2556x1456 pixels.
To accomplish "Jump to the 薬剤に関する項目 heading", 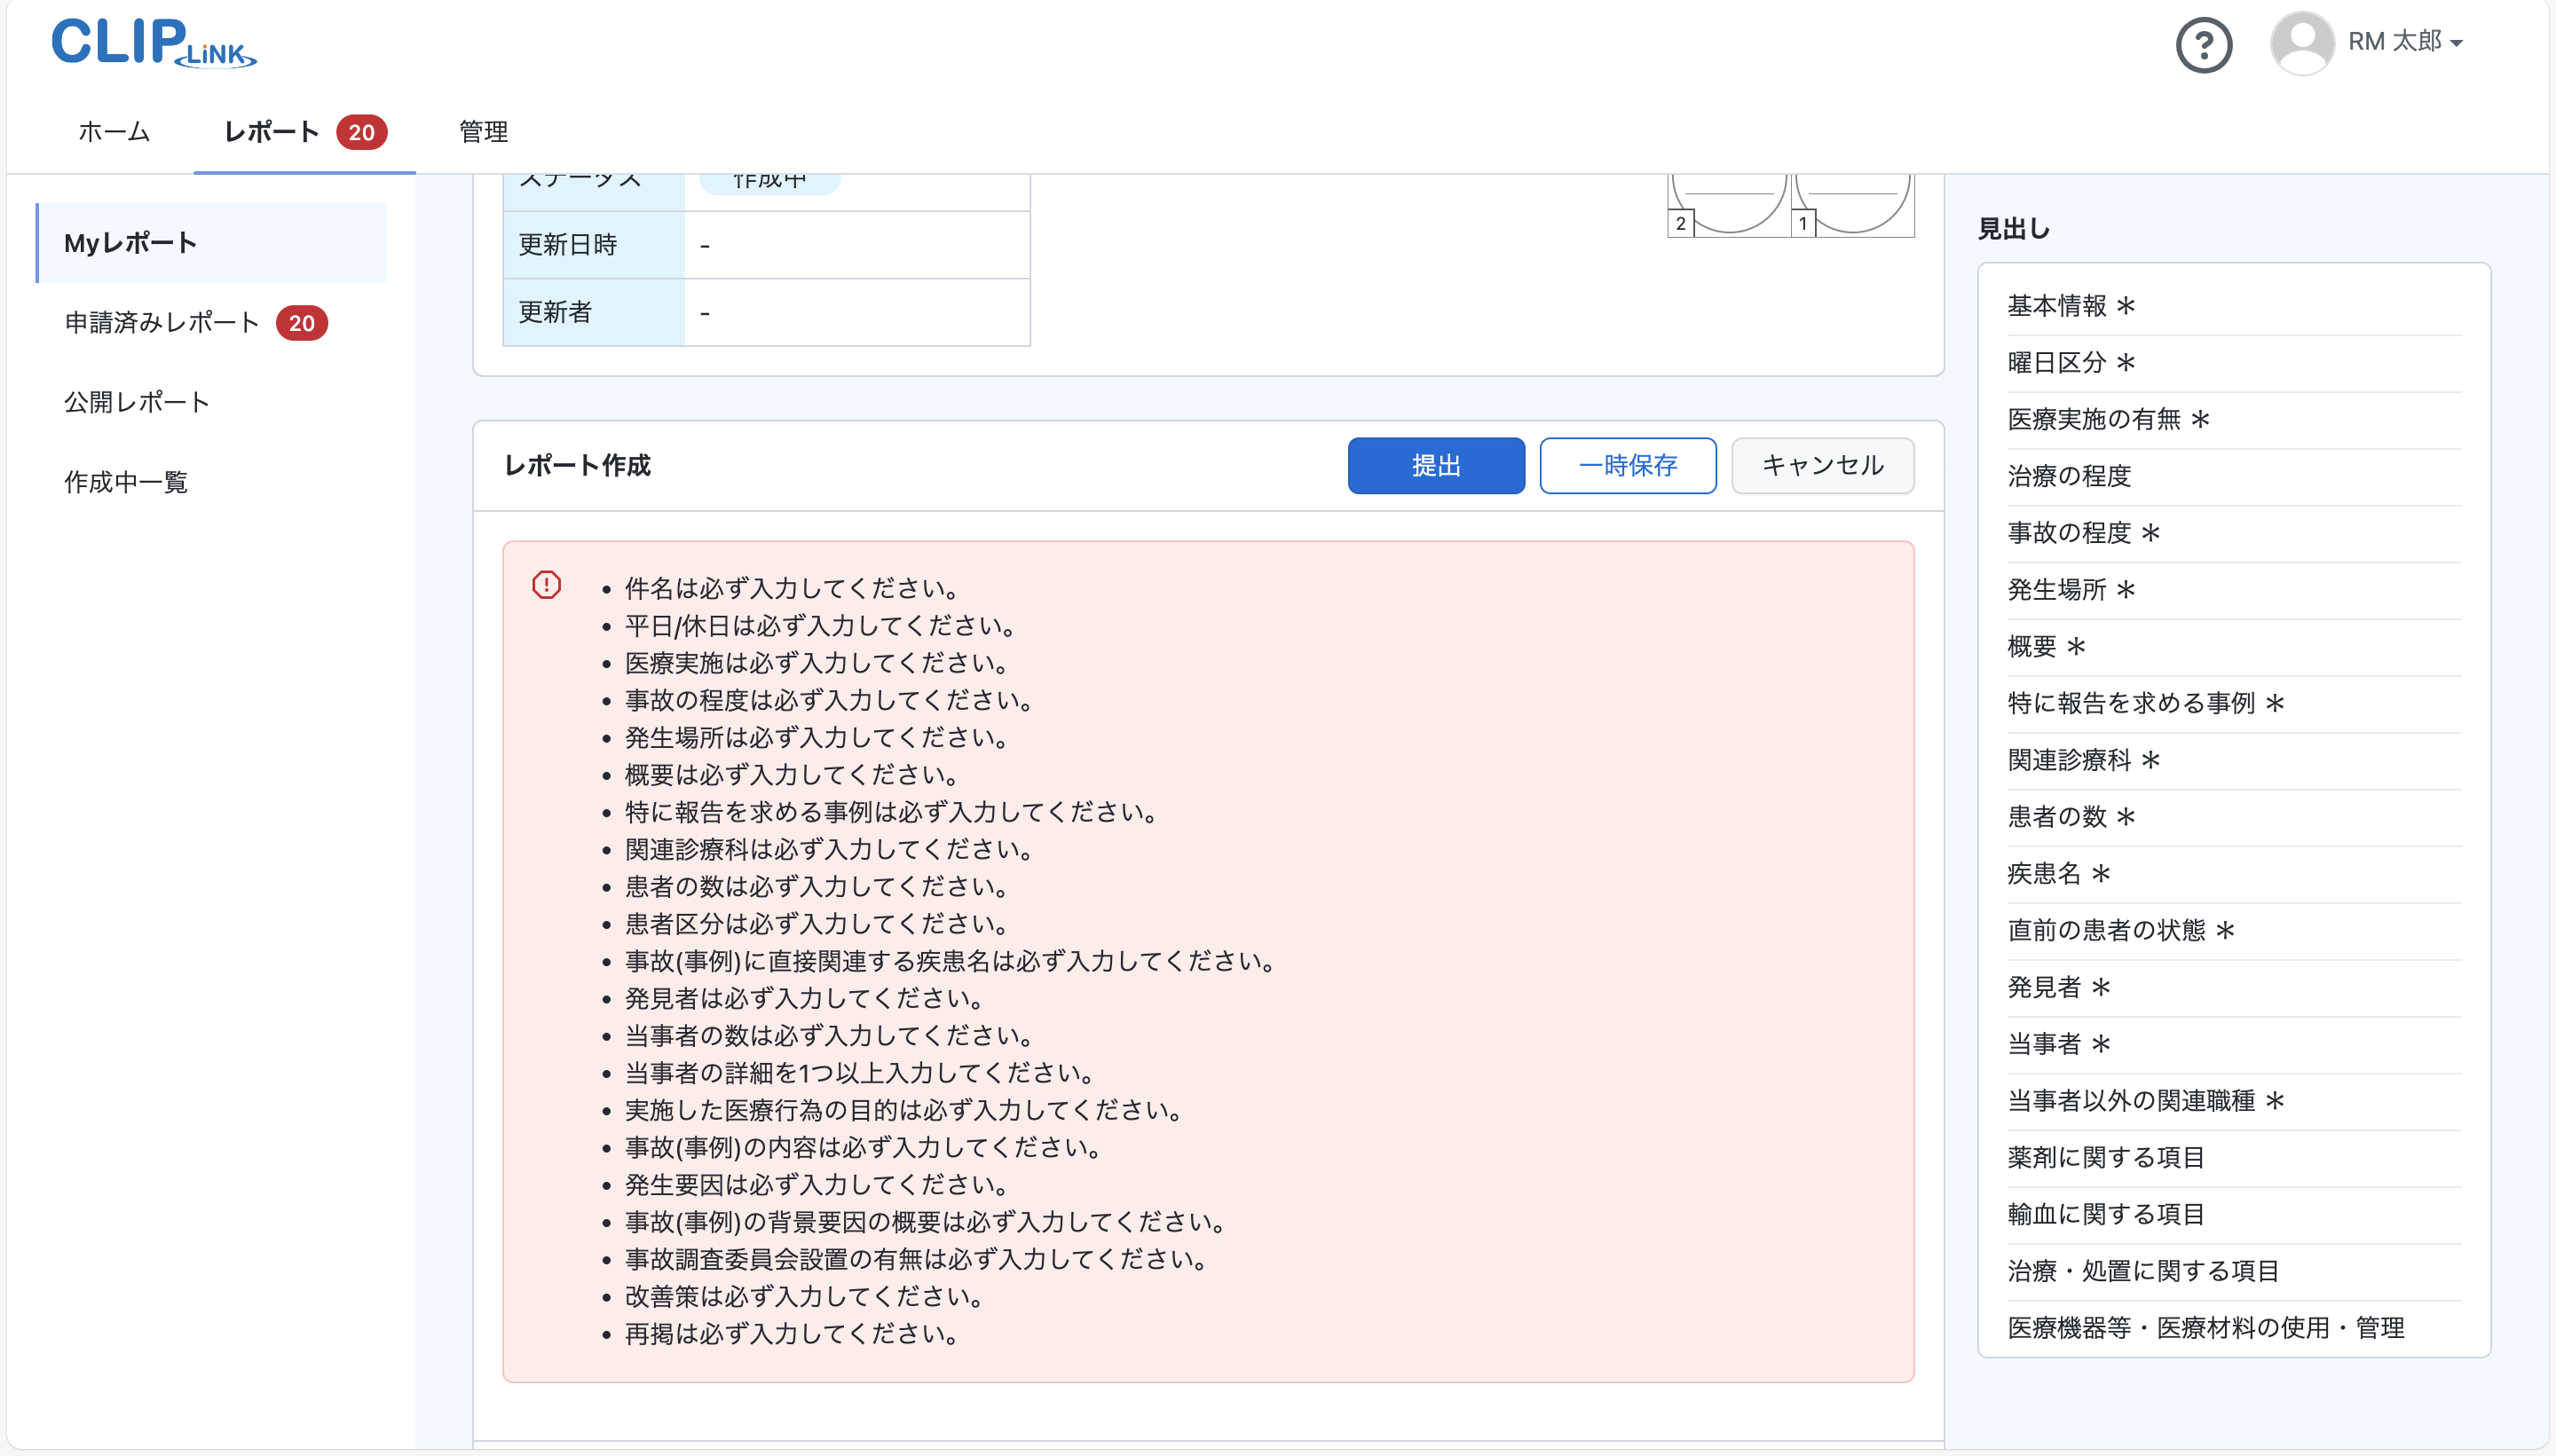I will (x=2105, y=1157).
